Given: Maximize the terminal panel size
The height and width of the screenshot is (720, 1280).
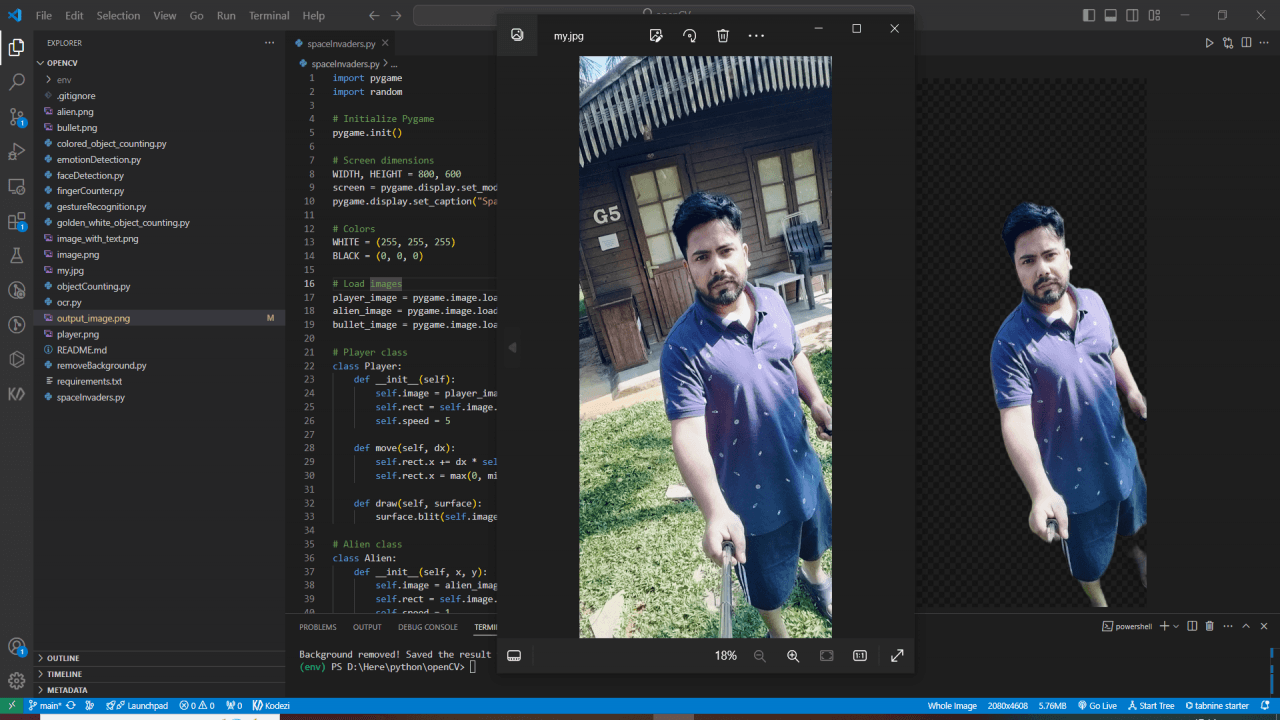Looking at the screenshot, I should click(x=1246, y=626).
